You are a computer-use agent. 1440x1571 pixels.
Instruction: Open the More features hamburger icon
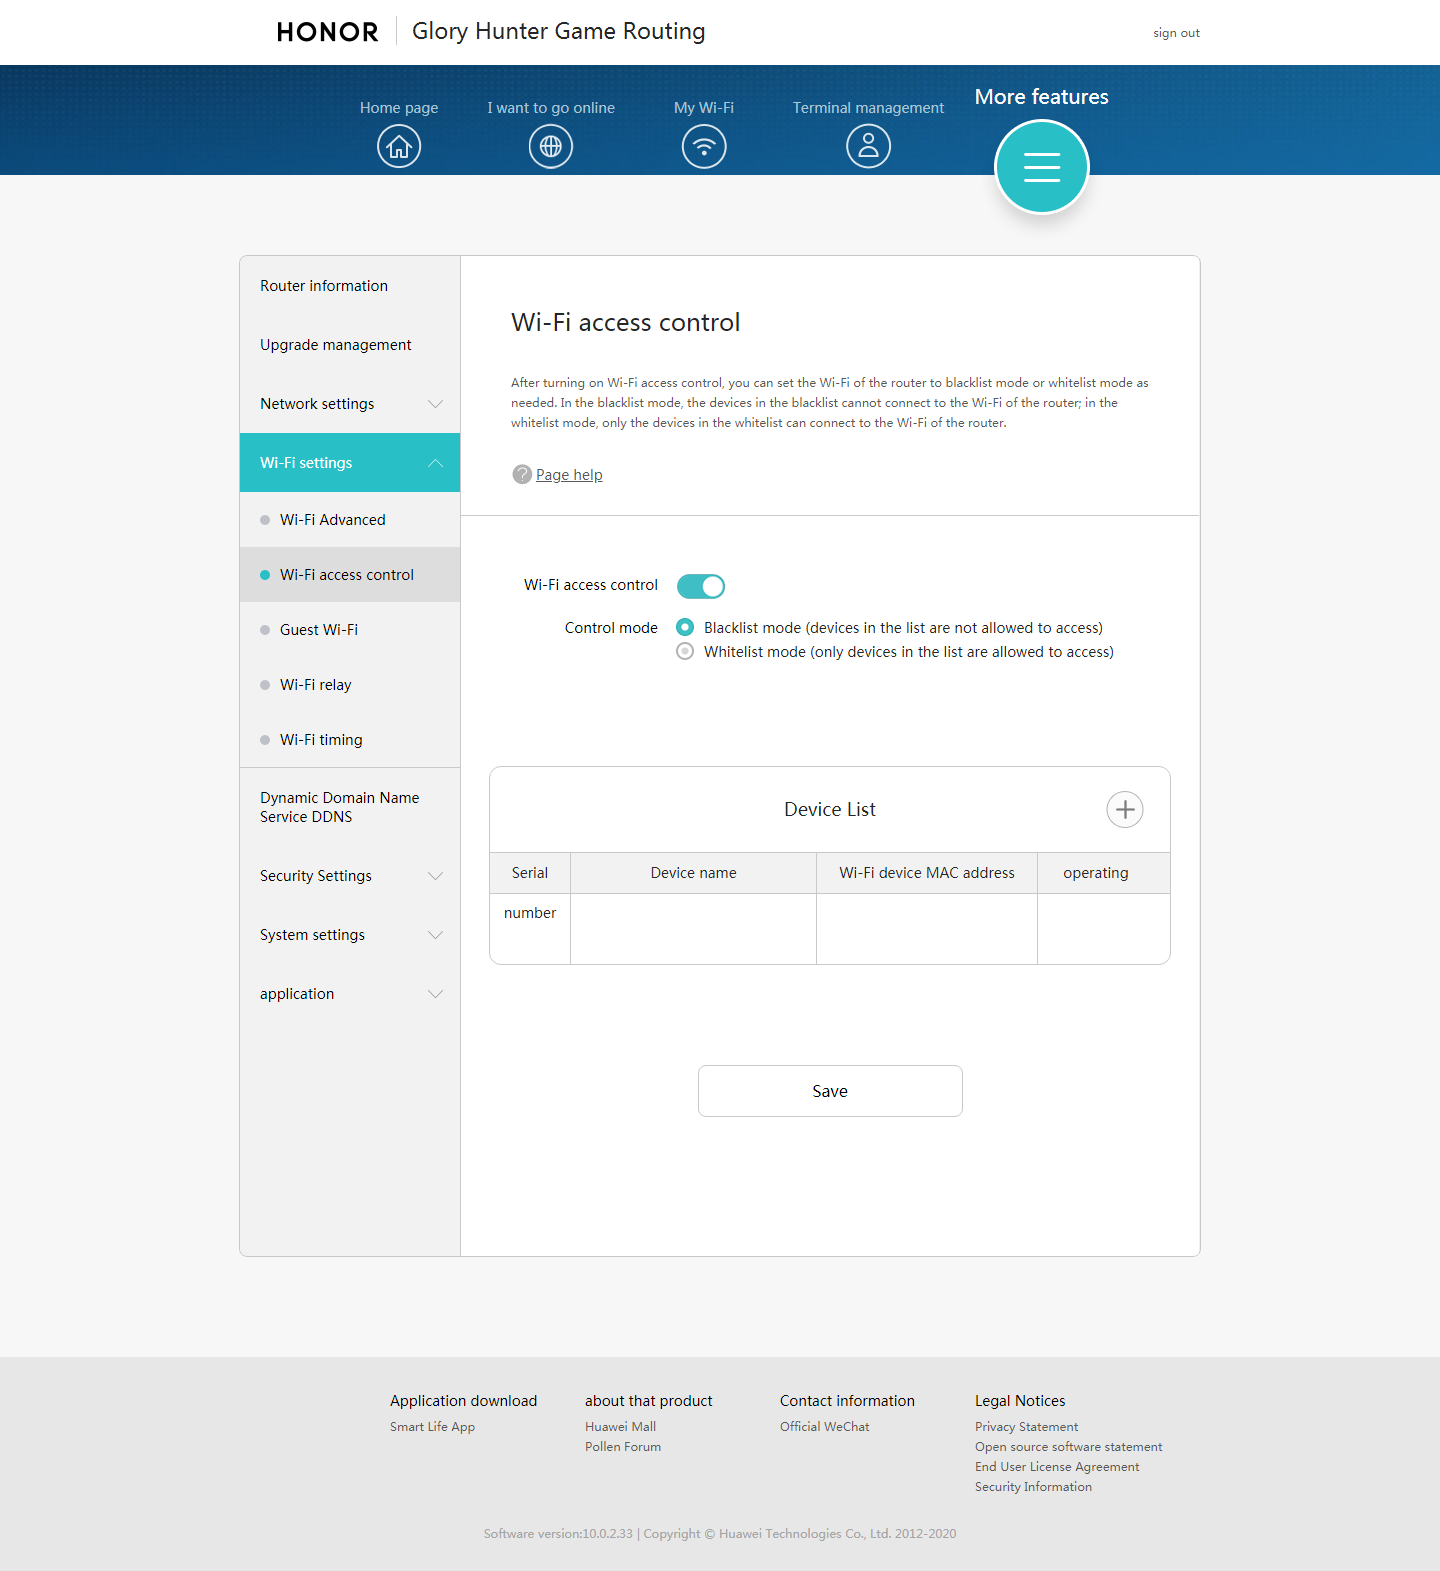1042,167
